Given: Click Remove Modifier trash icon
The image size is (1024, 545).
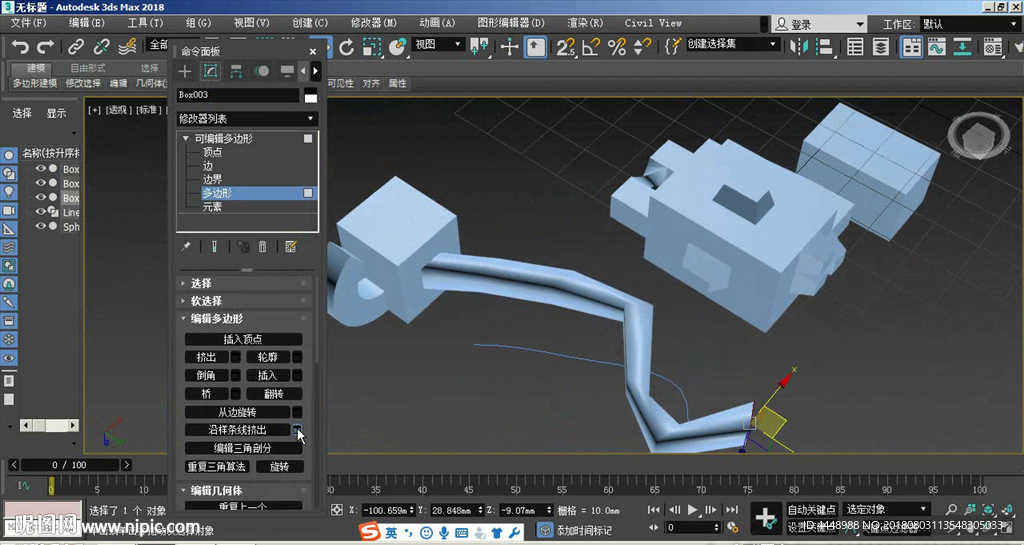Looking at the screenshot, I should [x=263, y=247].
